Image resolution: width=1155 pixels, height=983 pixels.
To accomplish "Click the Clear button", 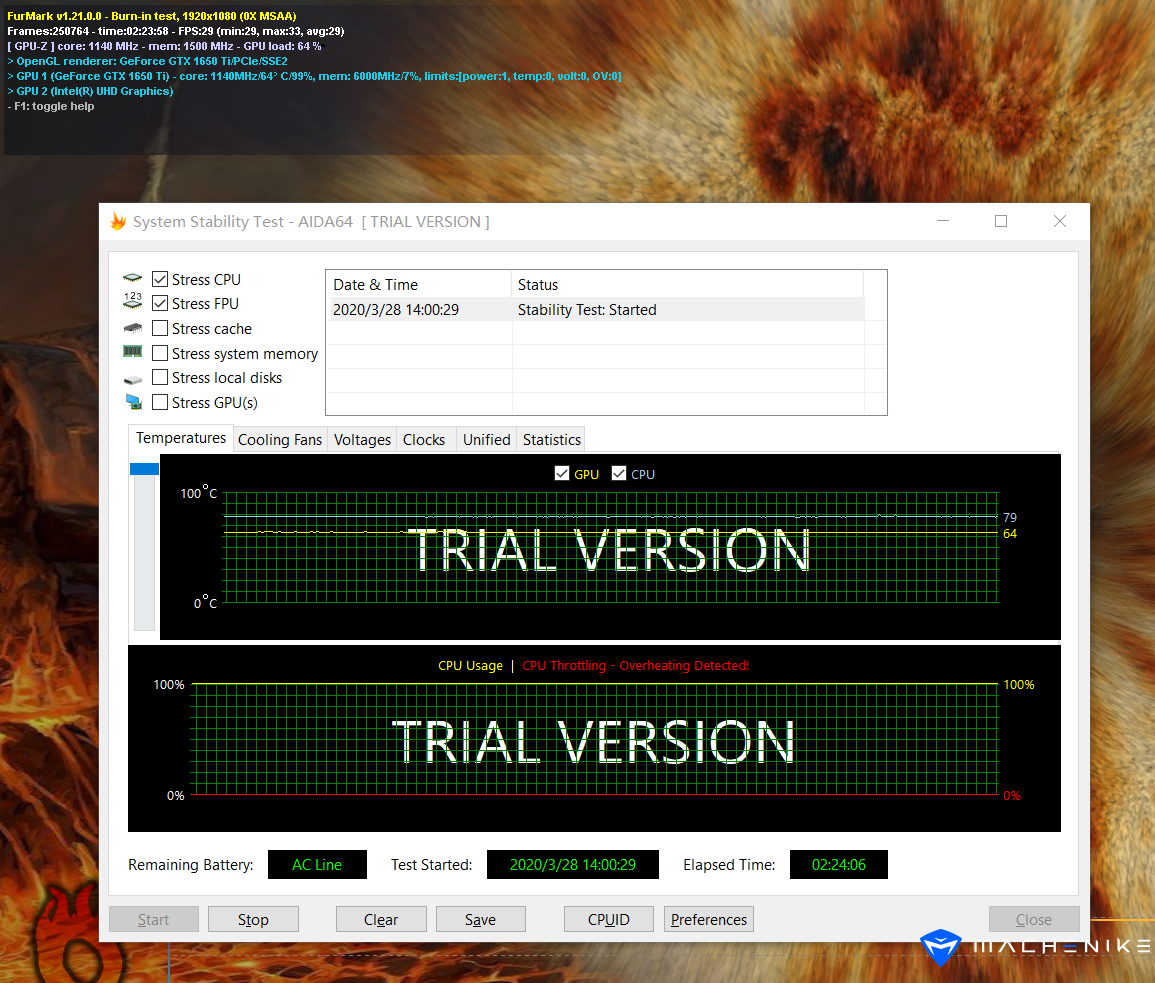I will click(381, 919).
